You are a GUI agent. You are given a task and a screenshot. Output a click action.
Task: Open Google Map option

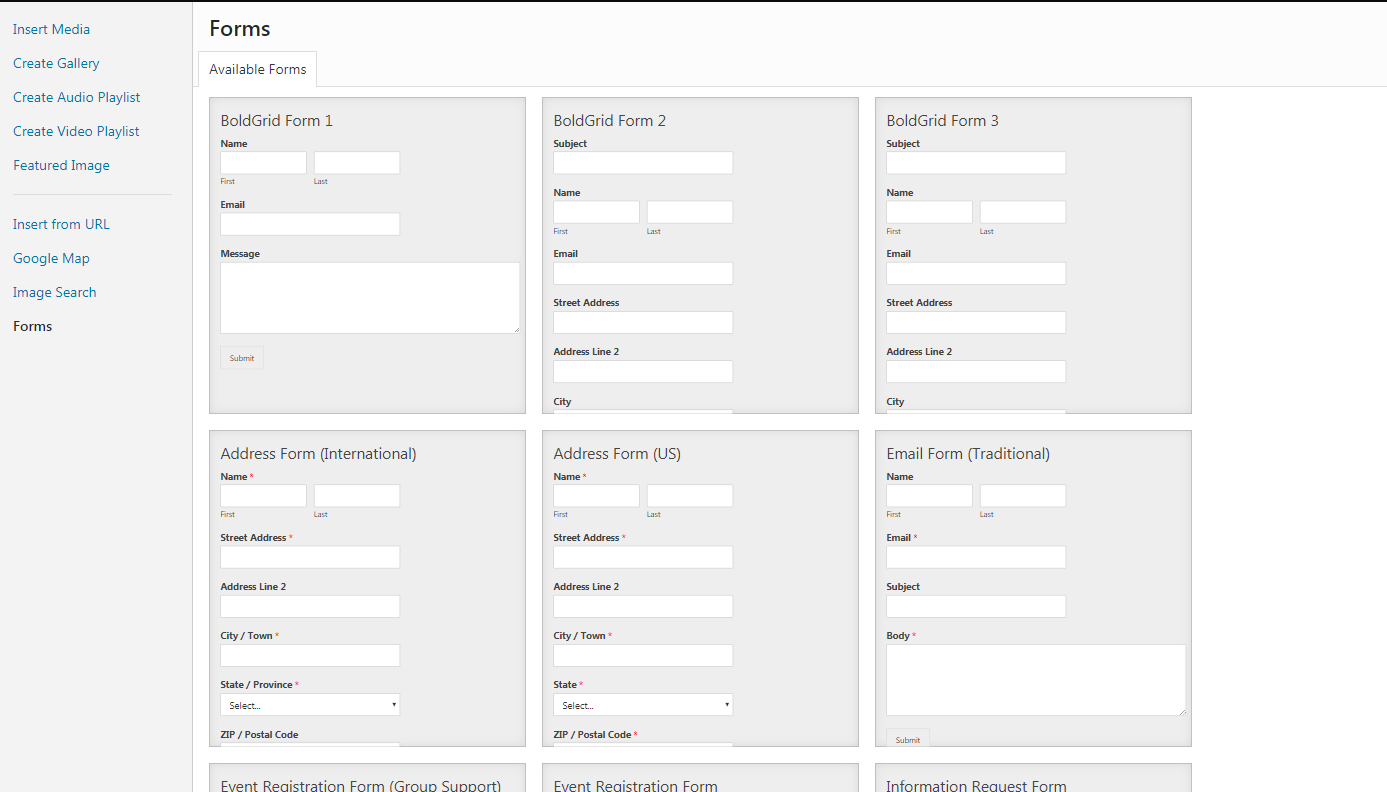[x=51, y=258]
